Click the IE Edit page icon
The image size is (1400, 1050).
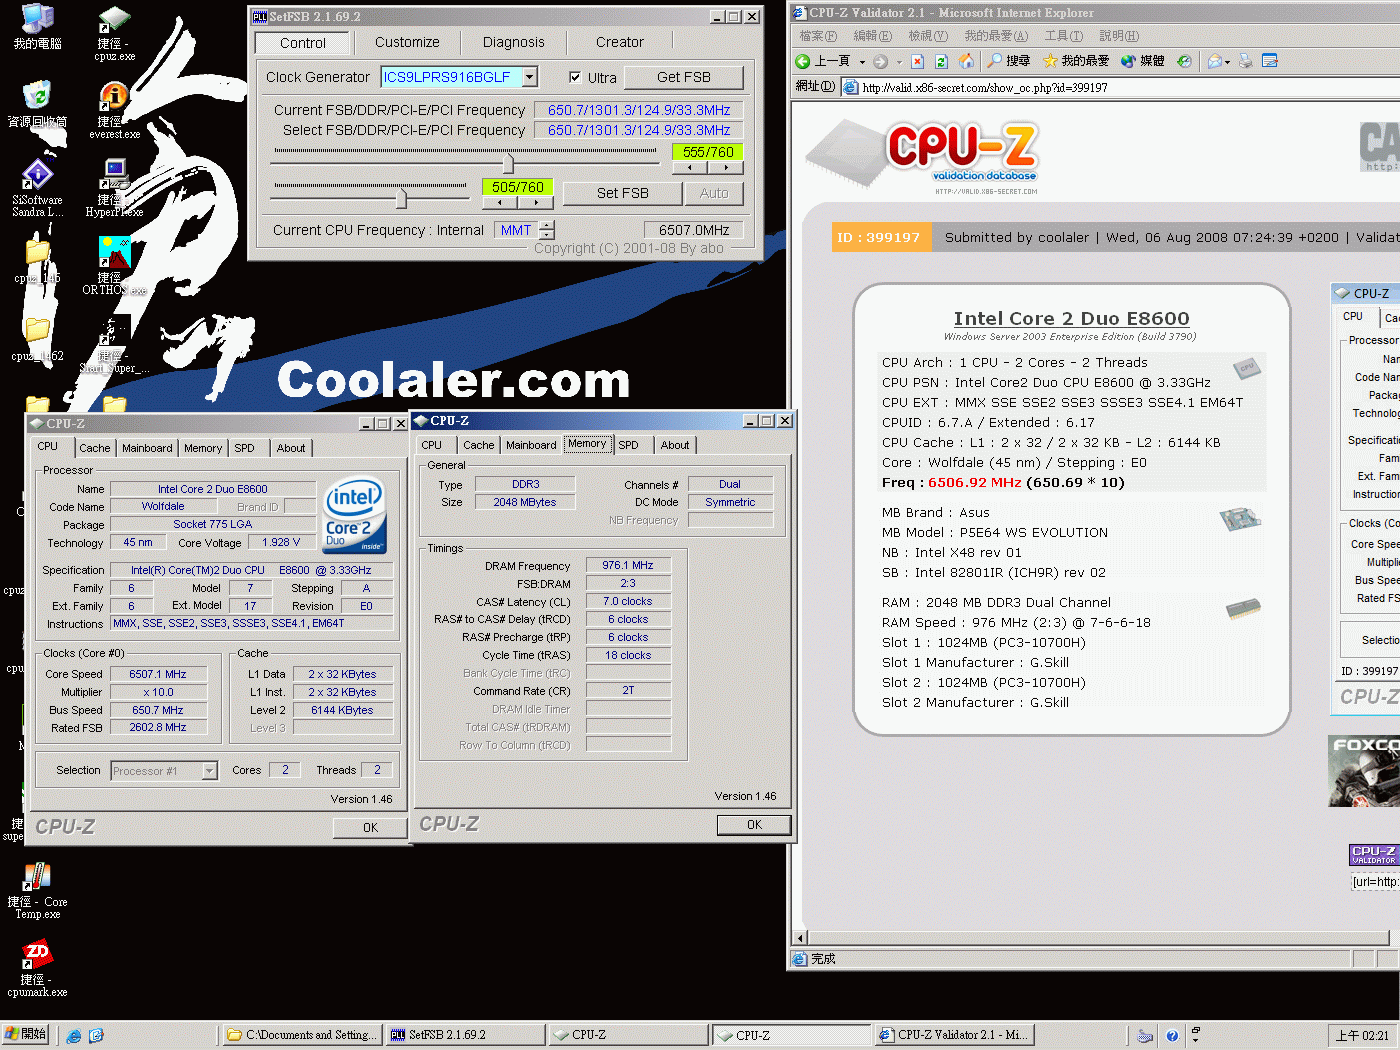(x=1270, y=61)
